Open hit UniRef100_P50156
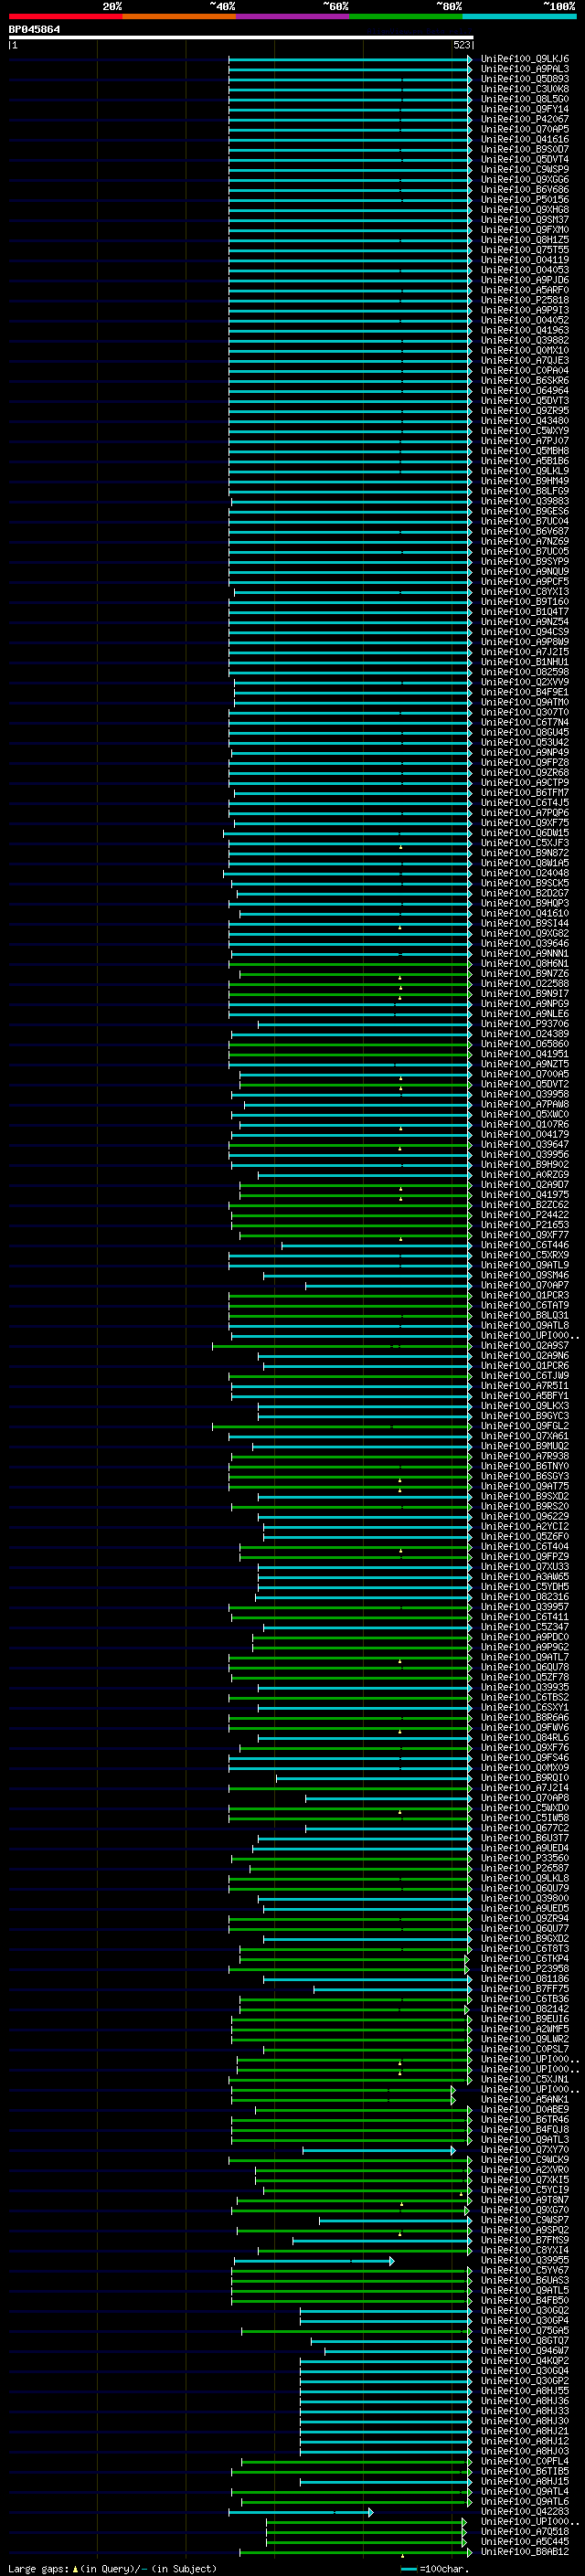This screenshot has height=2576, width=585. 524,200
